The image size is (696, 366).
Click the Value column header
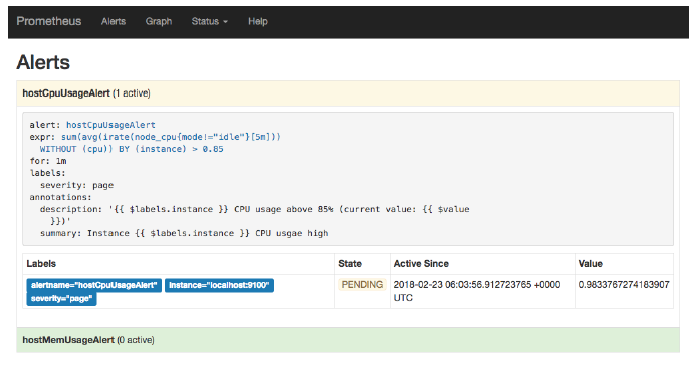coord(590,264)
